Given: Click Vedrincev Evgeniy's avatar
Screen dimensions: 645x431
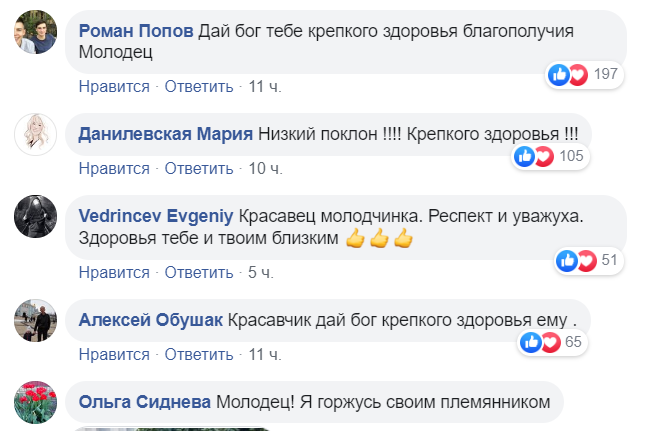Looking at the screenshot, I should tap(34, 216).
